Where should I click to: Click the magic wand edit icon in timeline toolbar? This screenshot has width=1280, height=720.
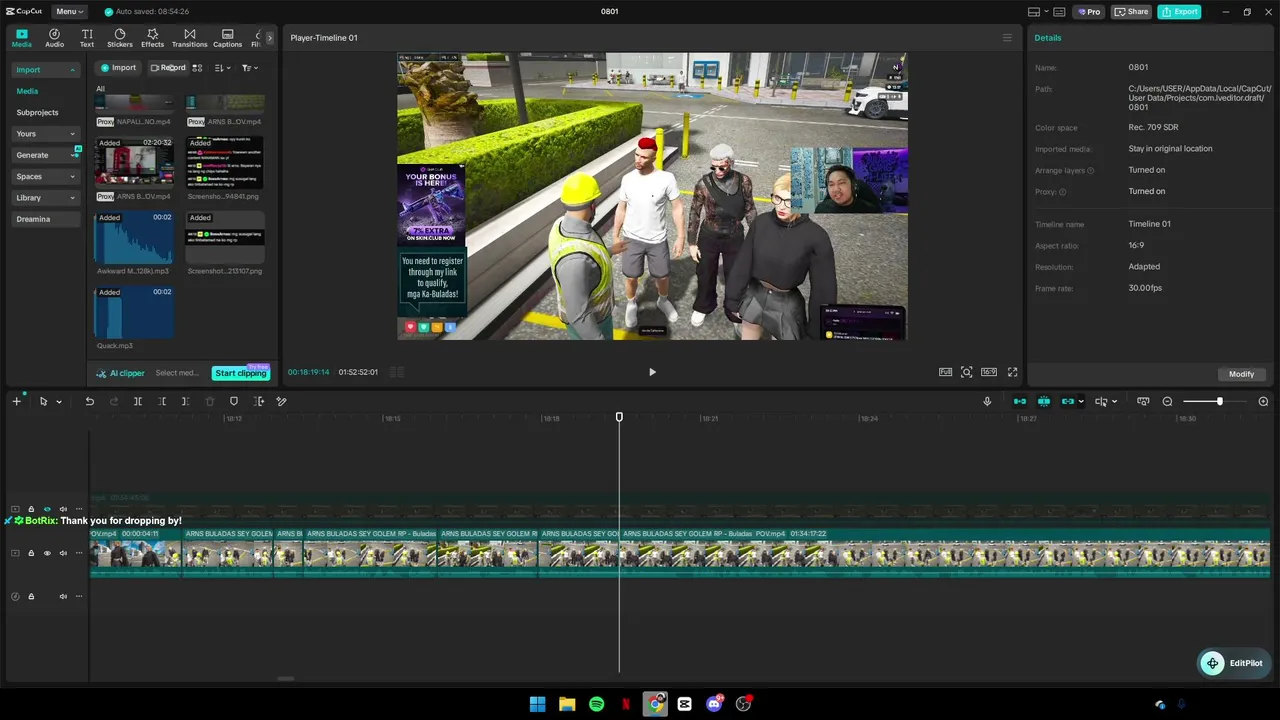tap(282, 401)
